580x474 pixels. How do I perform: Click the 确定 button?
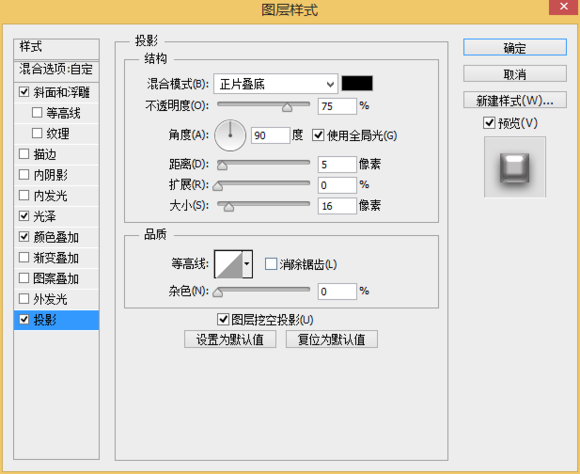515,47
